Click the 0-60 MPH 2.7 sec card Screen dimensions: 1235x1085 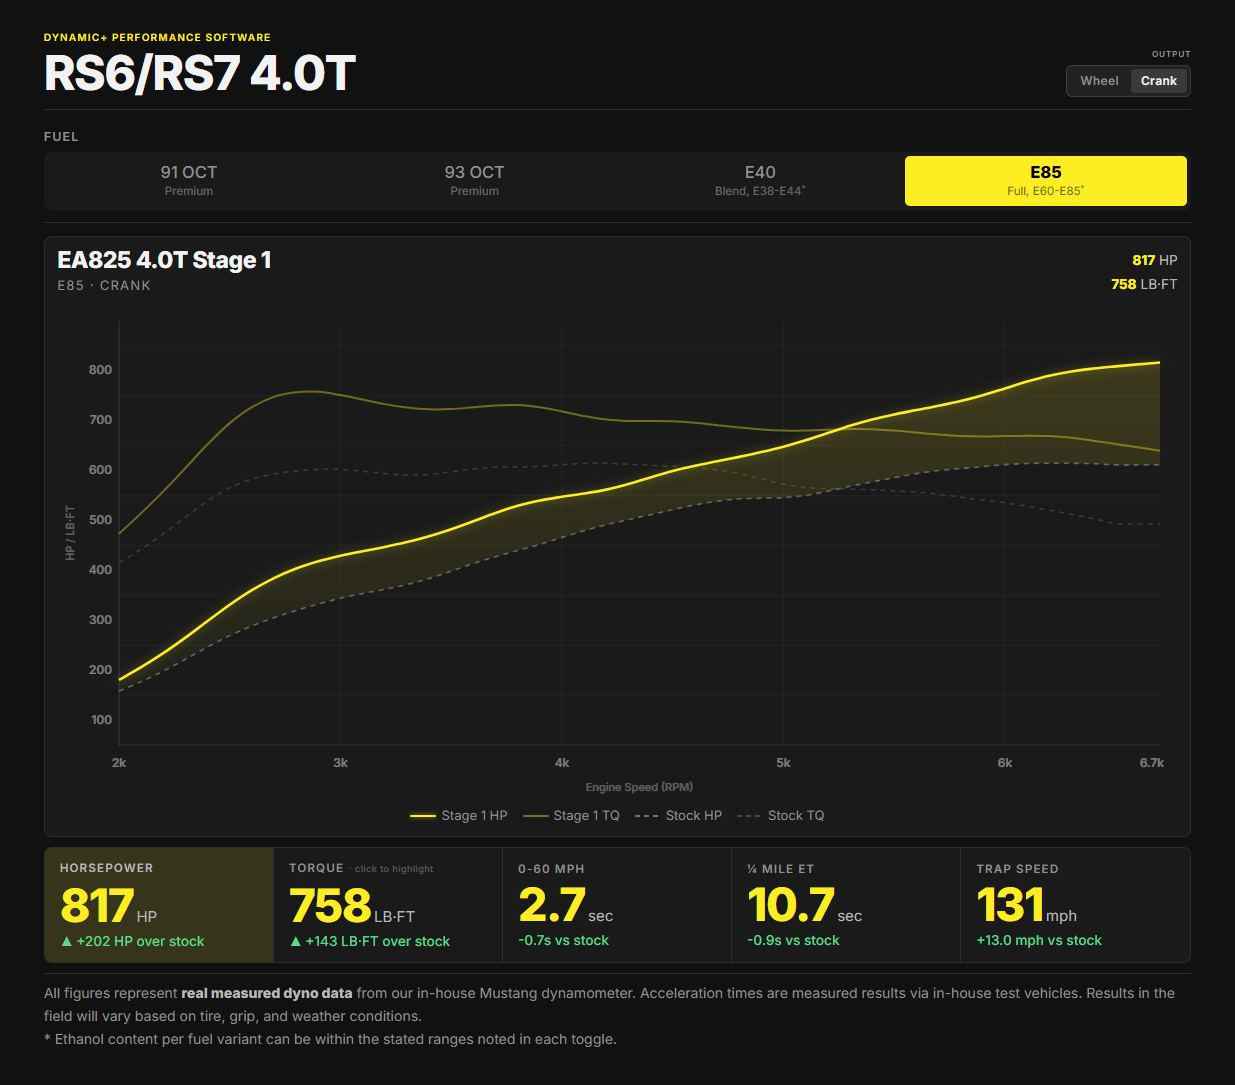tap(617, 905)
